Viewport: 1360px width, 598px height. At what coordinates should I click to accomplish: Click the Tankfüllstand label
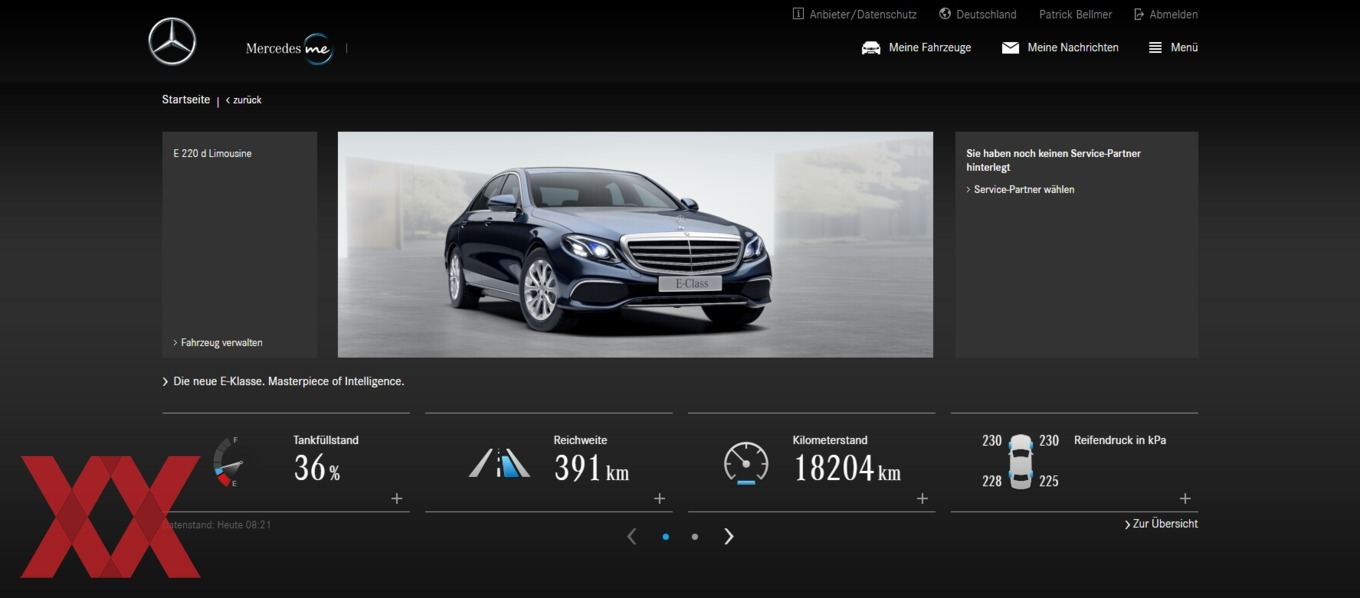326,441
